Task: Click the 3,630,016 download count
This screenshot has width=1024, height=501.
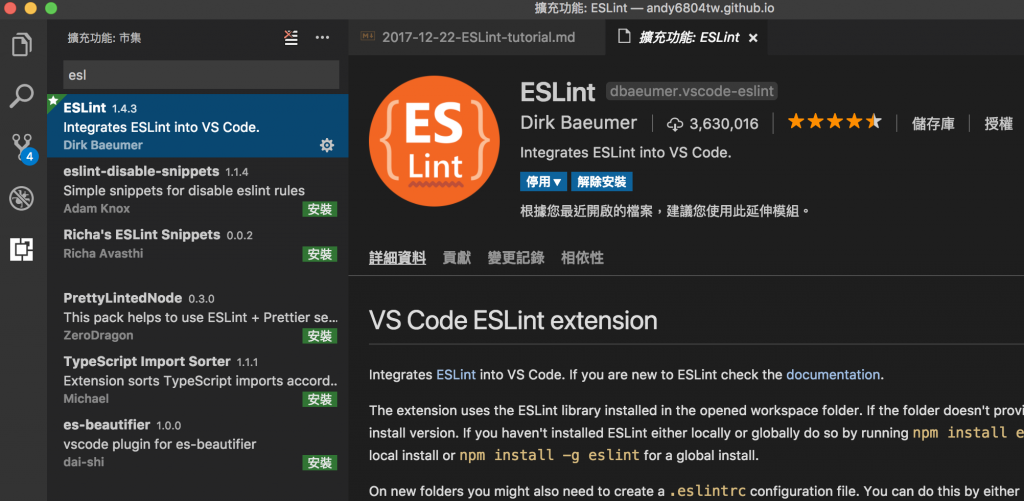Action: click(x=724, y=123)
